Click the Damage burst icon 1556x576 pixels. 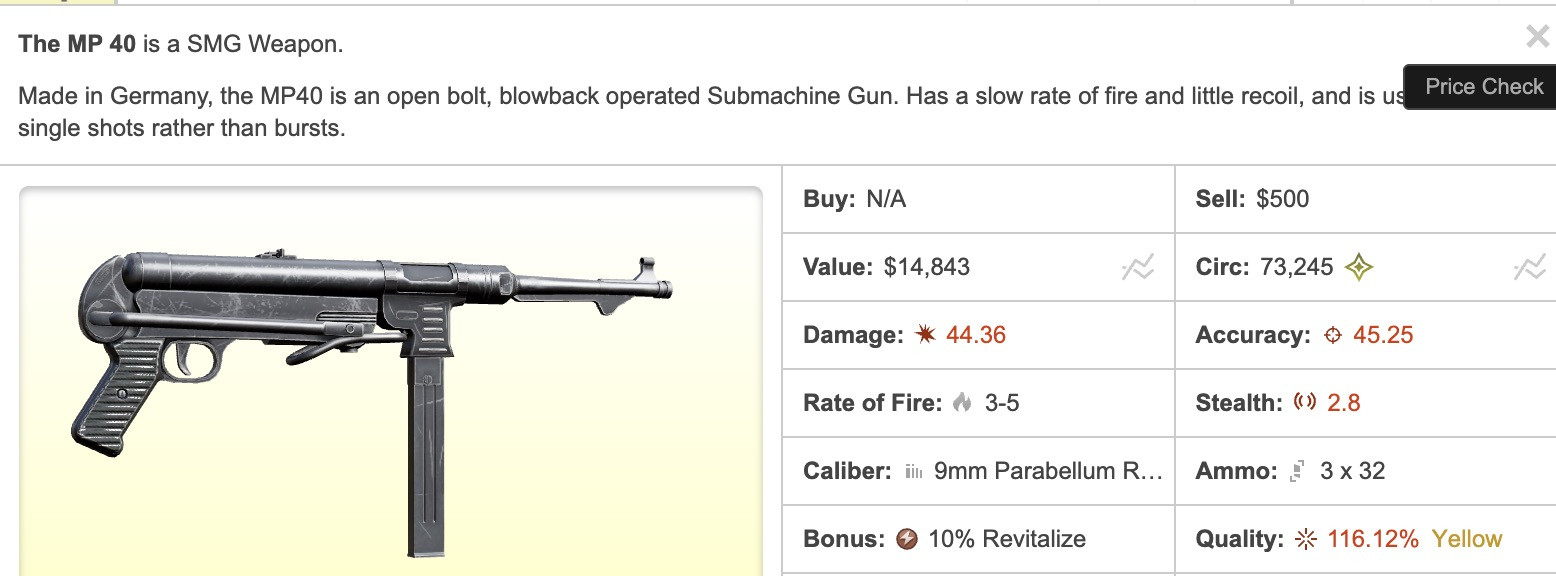click(925, 335)
